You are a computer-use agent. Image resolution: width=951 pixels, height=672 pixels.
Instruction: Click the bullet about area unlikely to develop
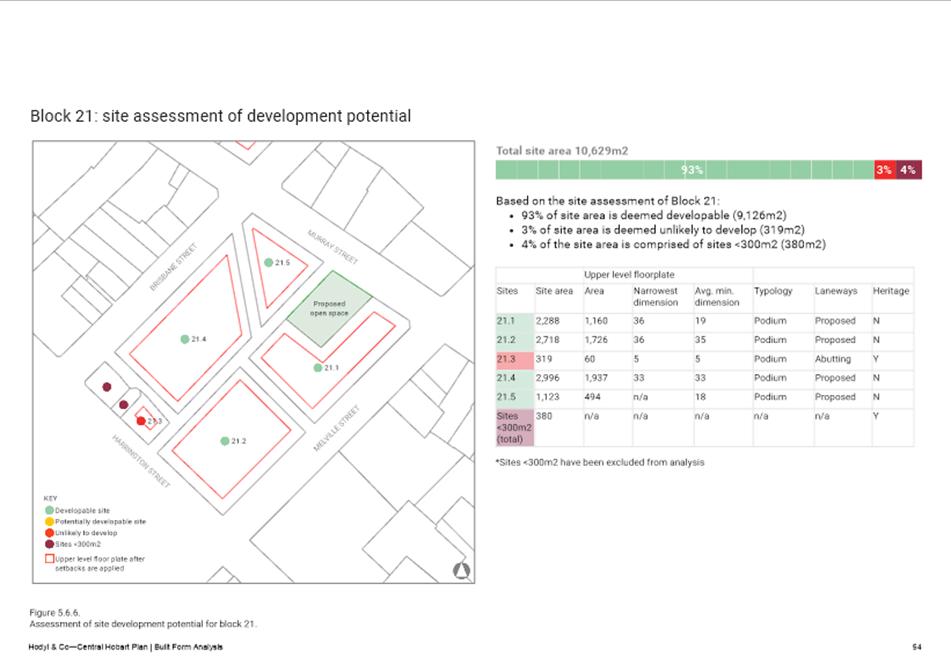tap(663, 230)
